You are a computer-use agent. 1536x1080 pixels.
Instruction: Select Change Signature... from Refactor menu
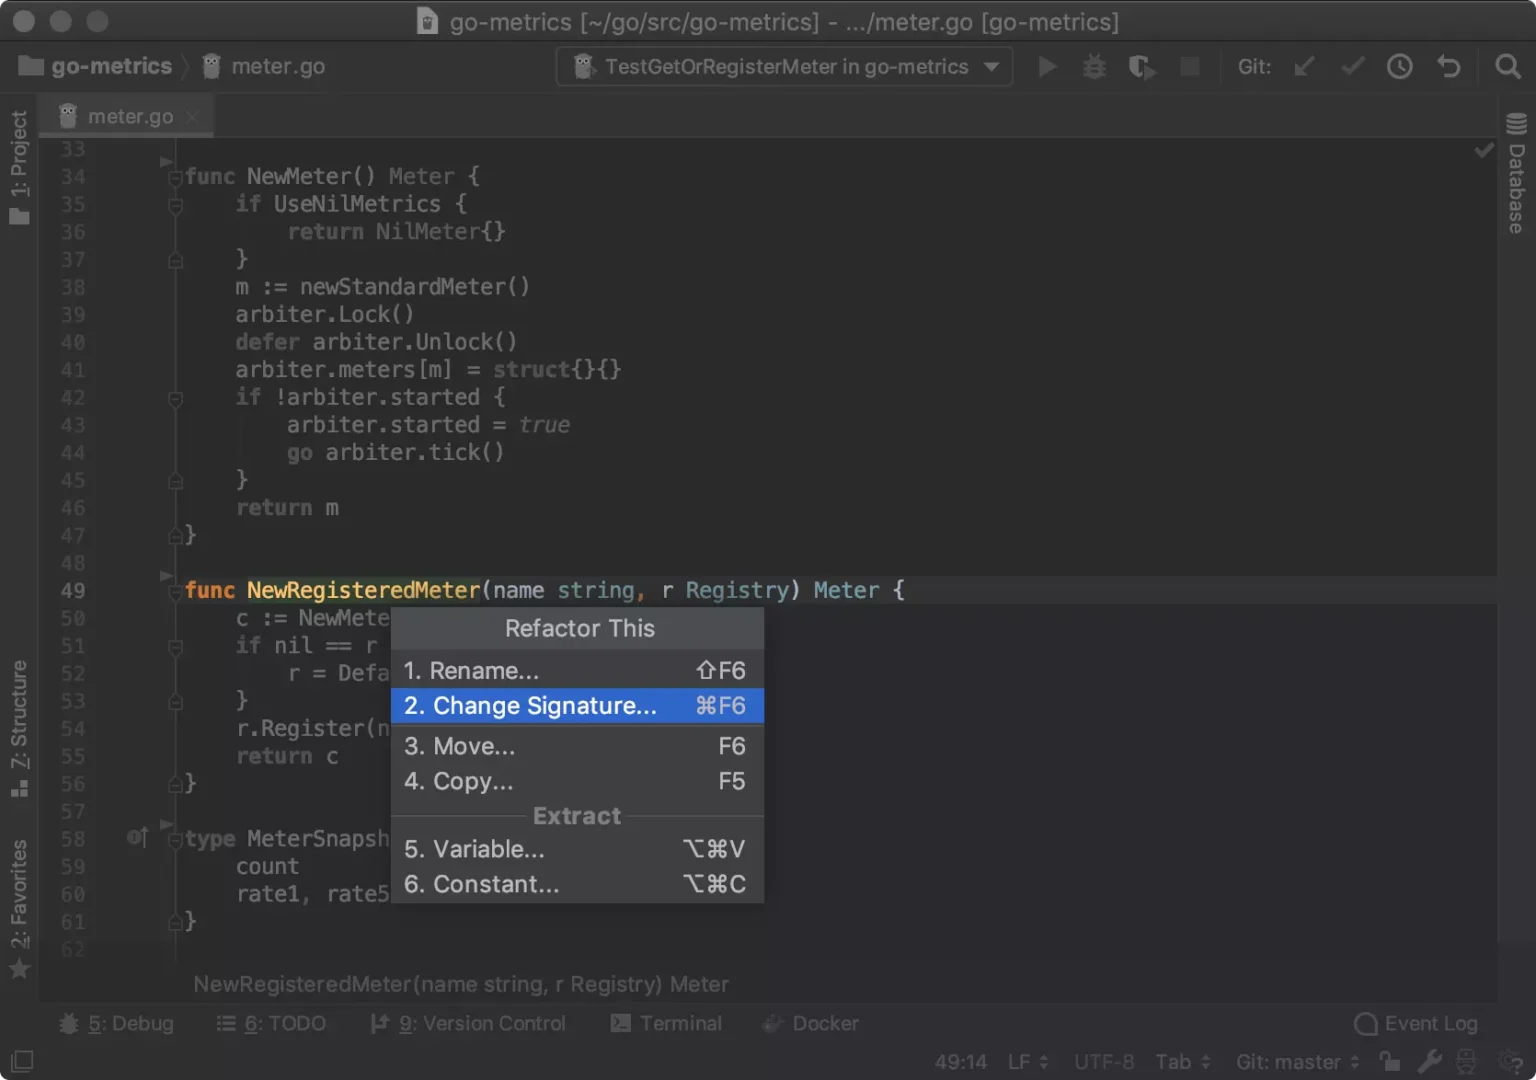577,706
